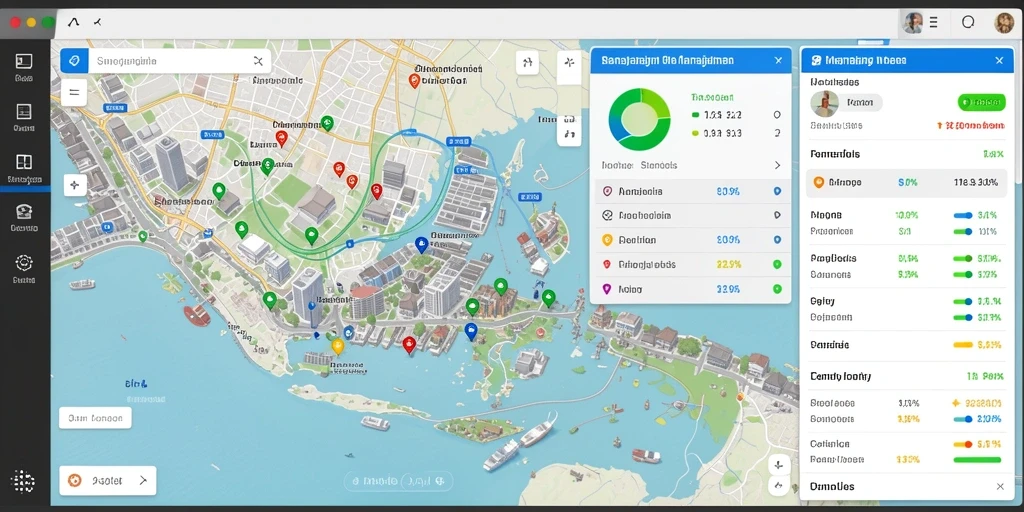The width and height of the screenshot is (1024, 512).
Task: Clear the map search with its X icon
Action: [257, 61]
